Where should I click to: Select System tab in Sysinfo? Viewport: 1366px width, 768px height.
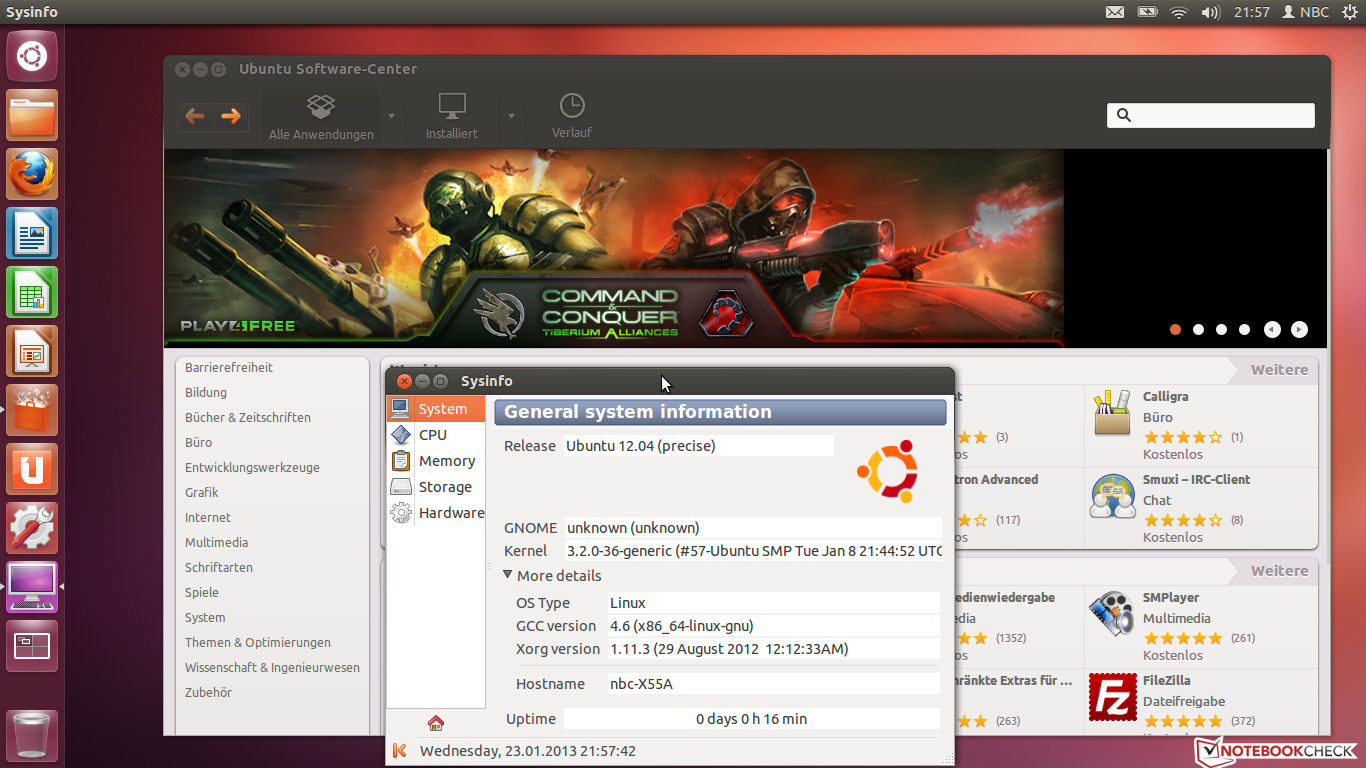click(x=436, y=409)
